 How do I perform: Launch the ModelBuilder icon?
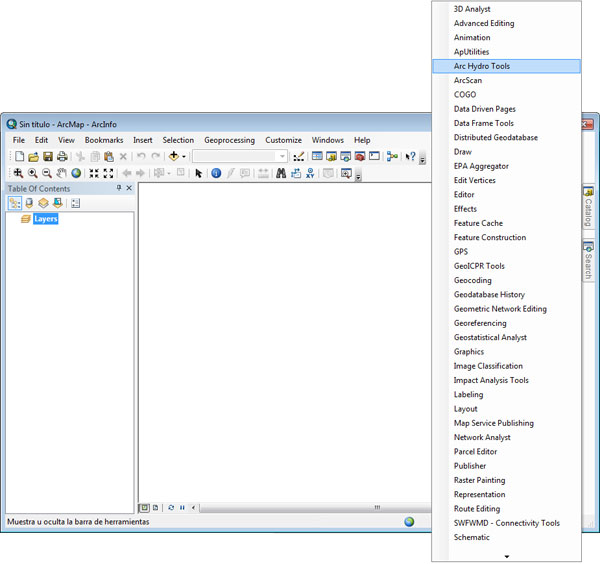392,156
